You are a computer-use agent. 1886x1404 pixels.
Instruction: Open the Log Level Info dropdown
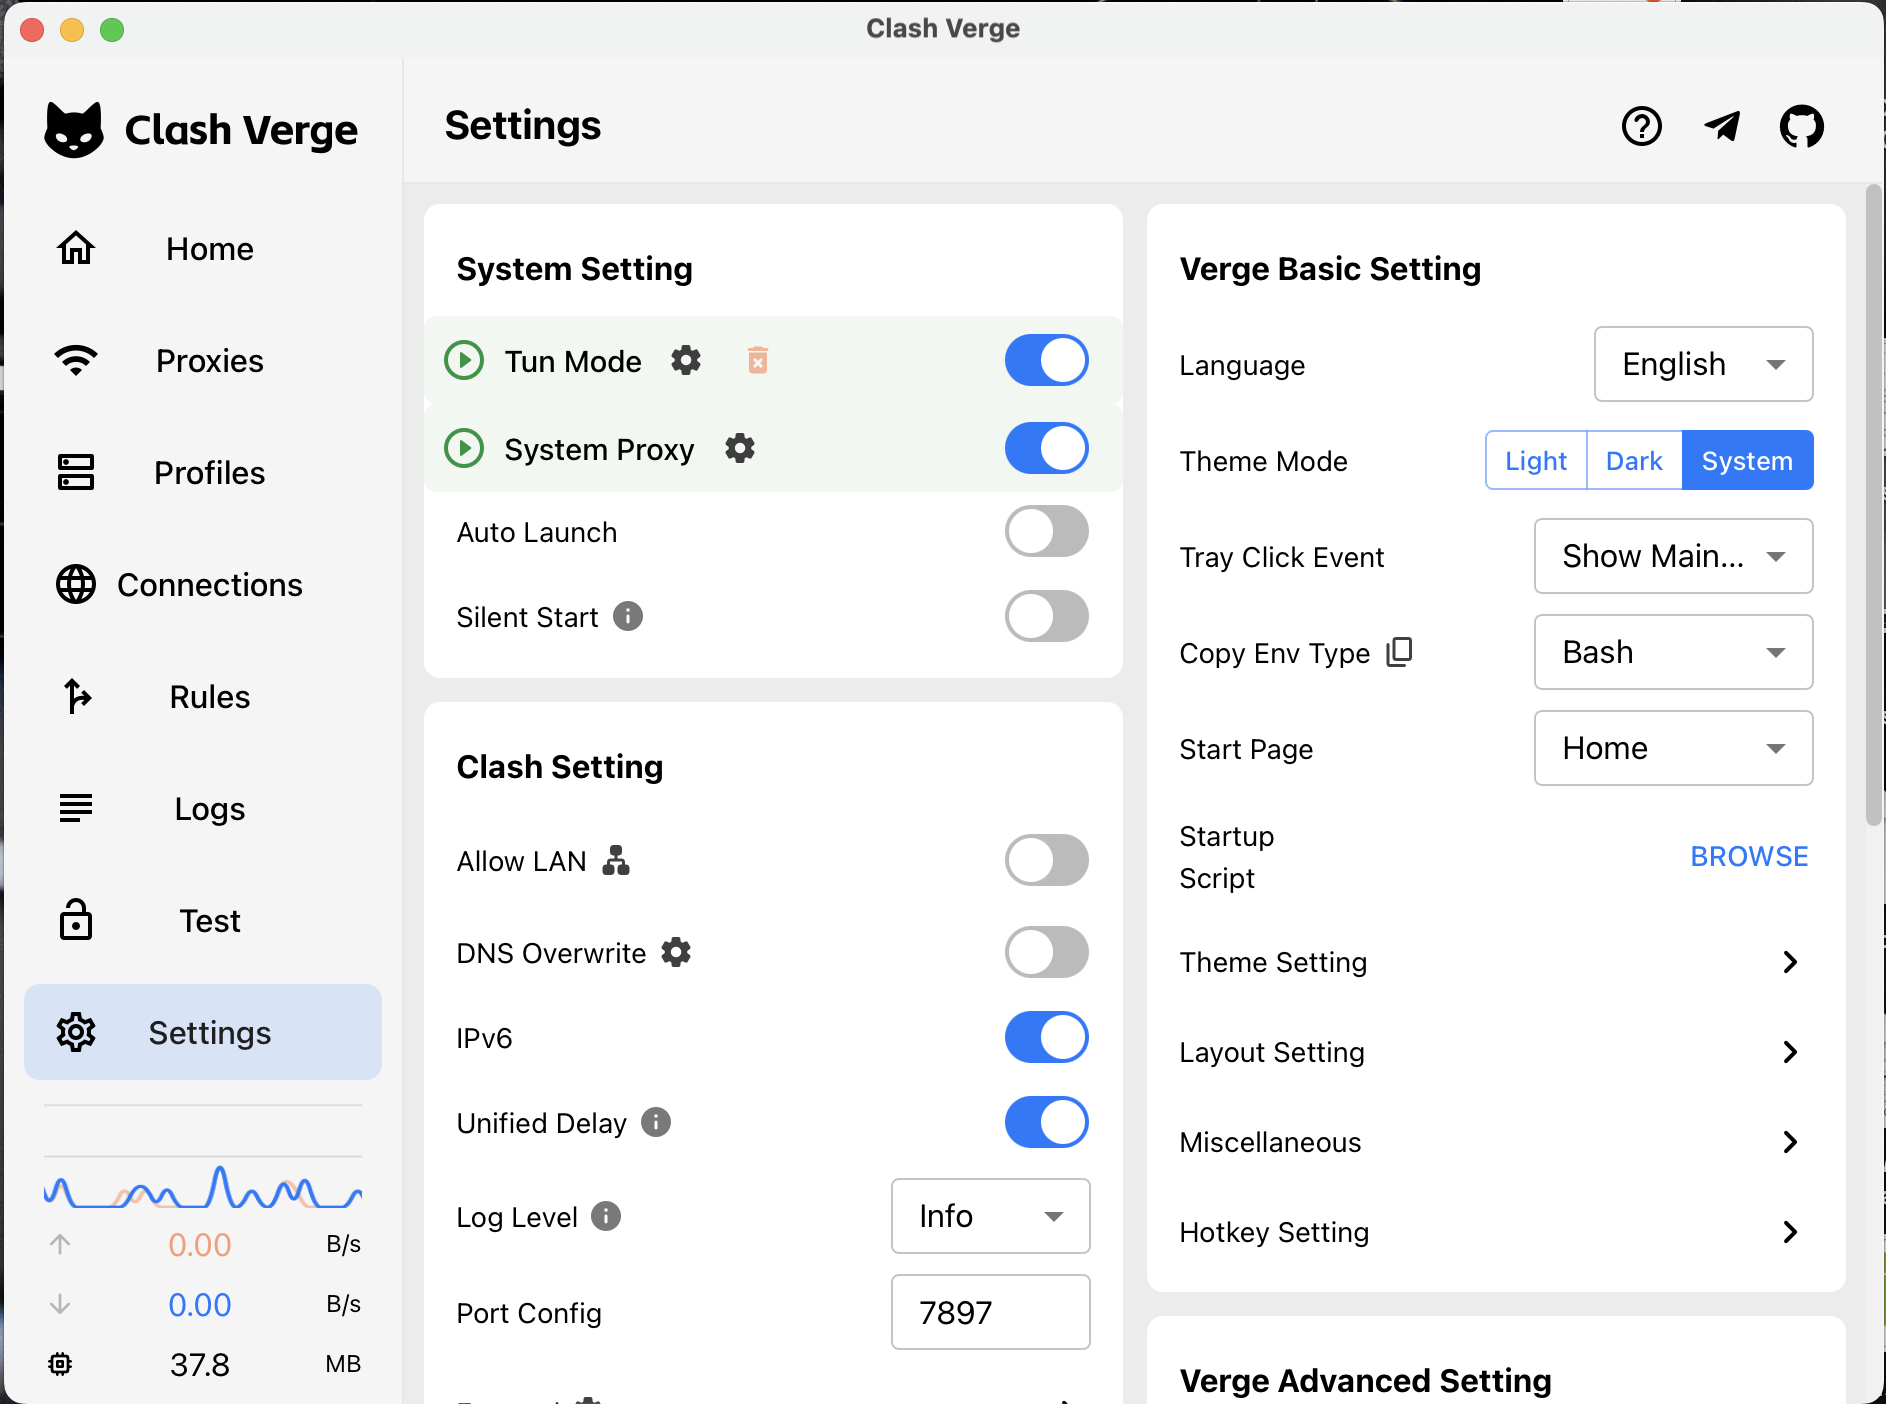[990, 1216]
